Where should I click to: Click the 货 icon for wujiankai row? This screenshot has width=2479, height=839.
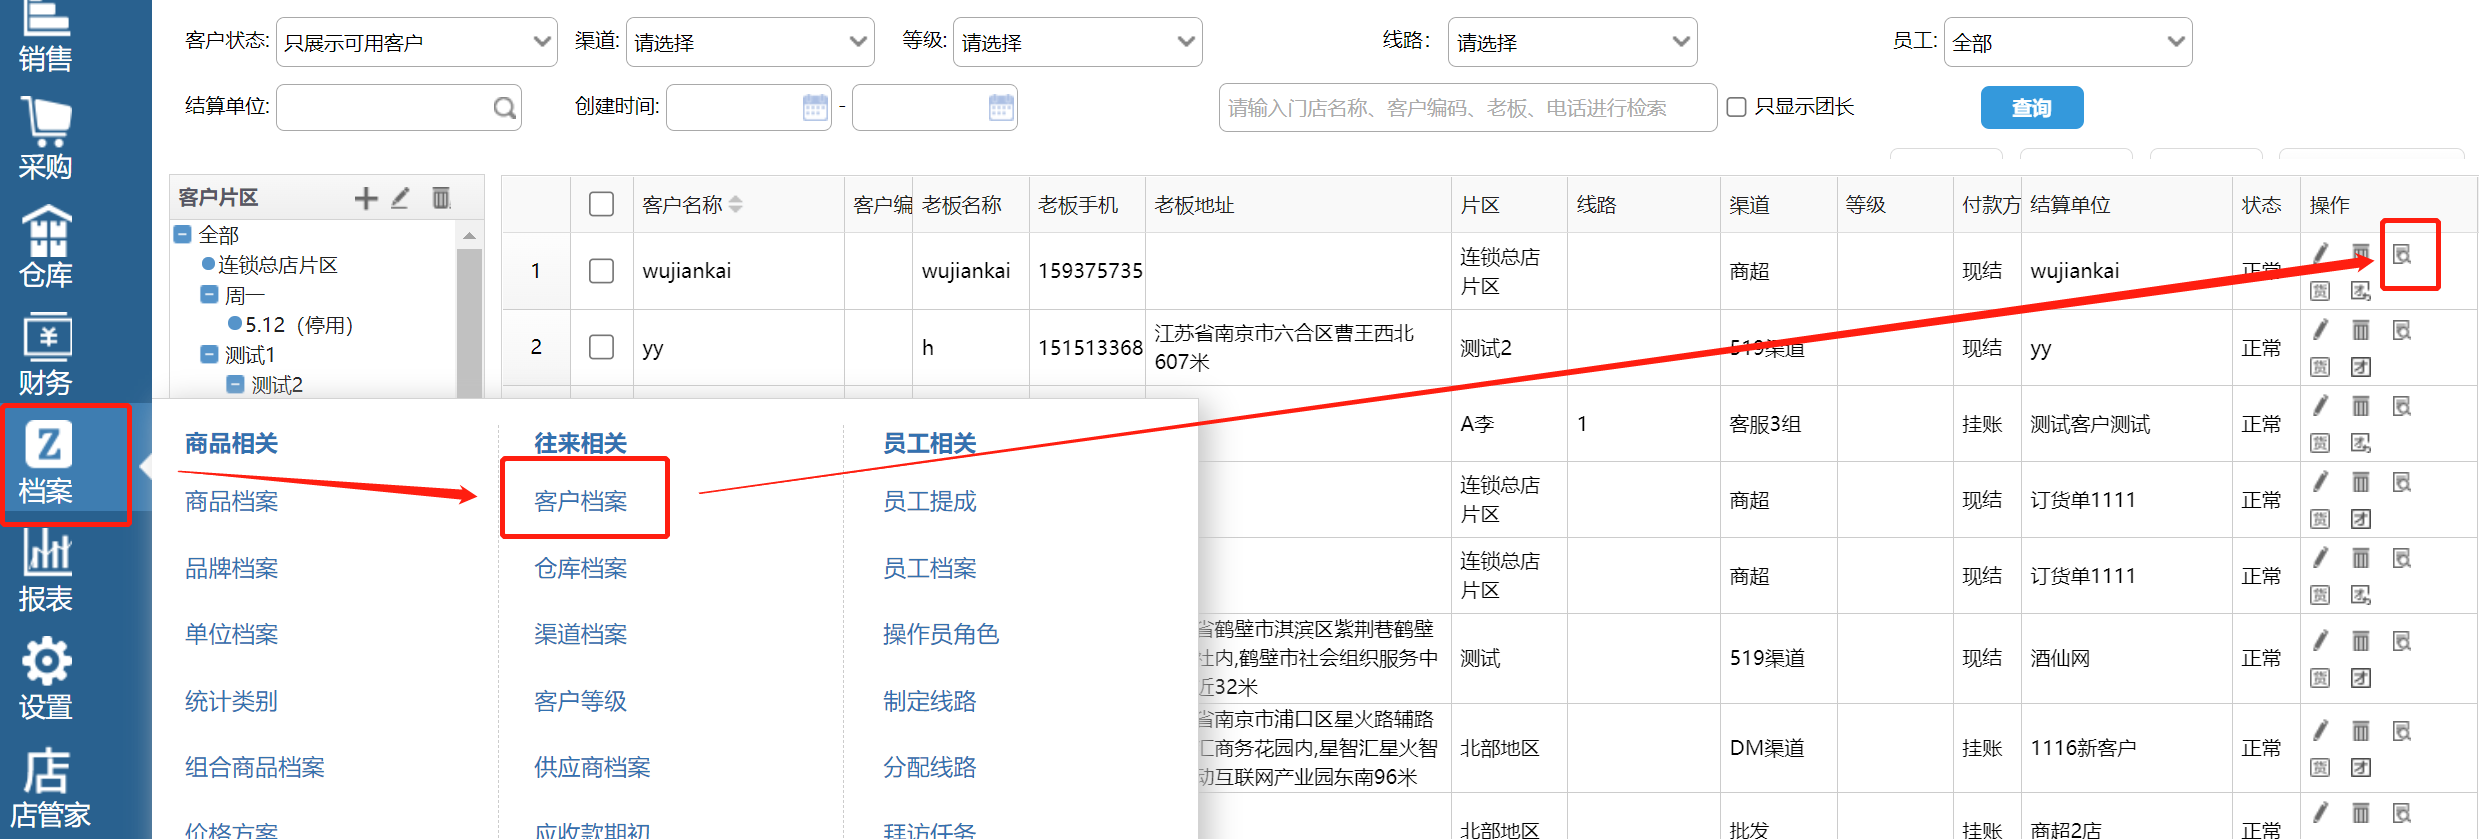[x=2320, y=291]
